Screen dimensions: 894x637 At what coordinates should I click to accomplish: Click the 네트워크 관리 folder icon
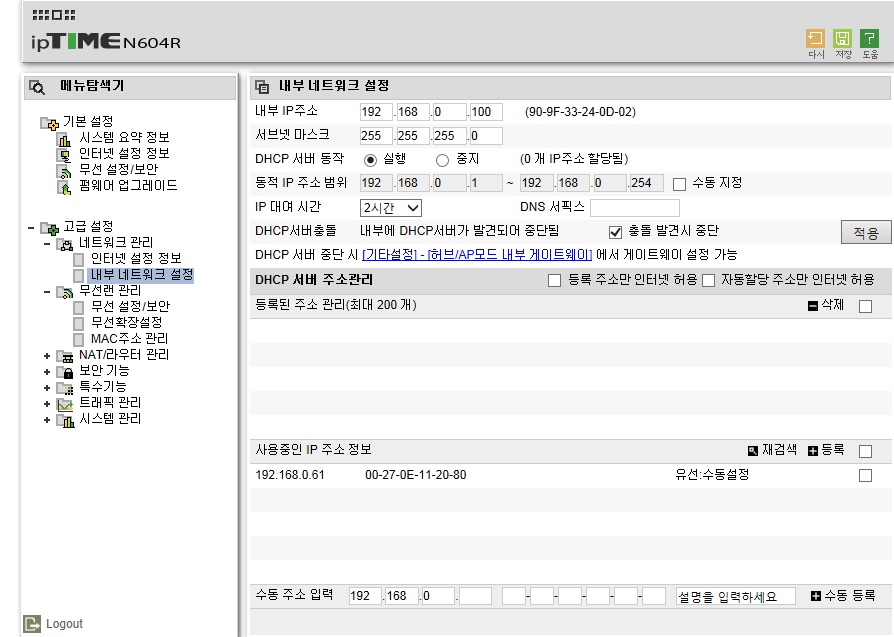[65, 244]
